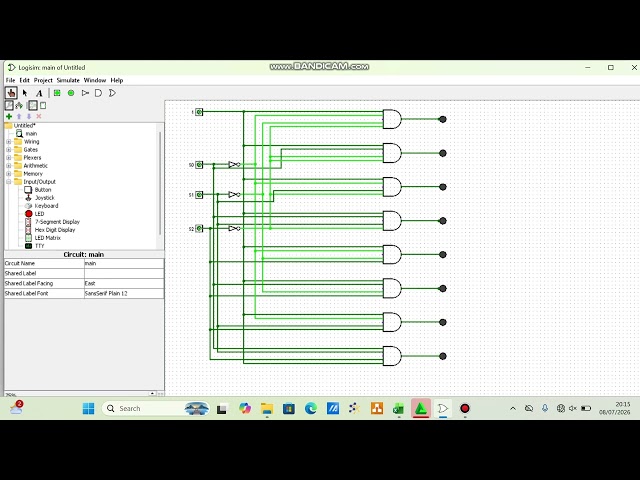
Task: Click the NOT gate on the S2 line
Action: click(234, 229)
